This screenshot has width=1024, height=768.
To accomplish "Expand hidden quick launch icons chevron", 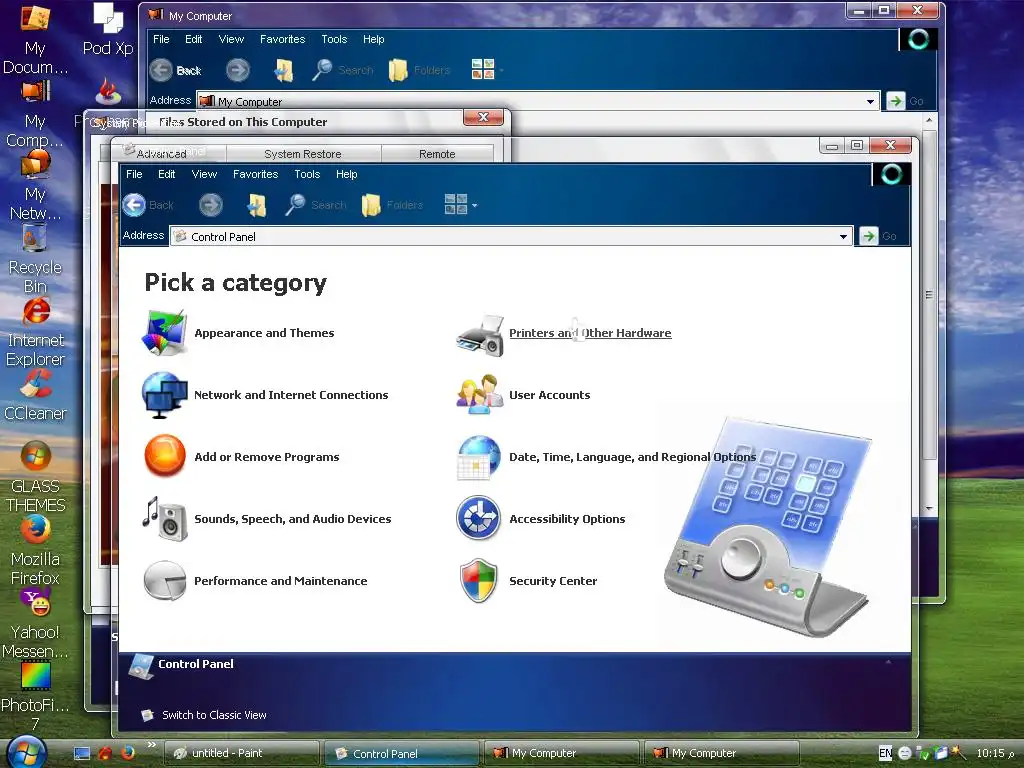I will [152, 744].
